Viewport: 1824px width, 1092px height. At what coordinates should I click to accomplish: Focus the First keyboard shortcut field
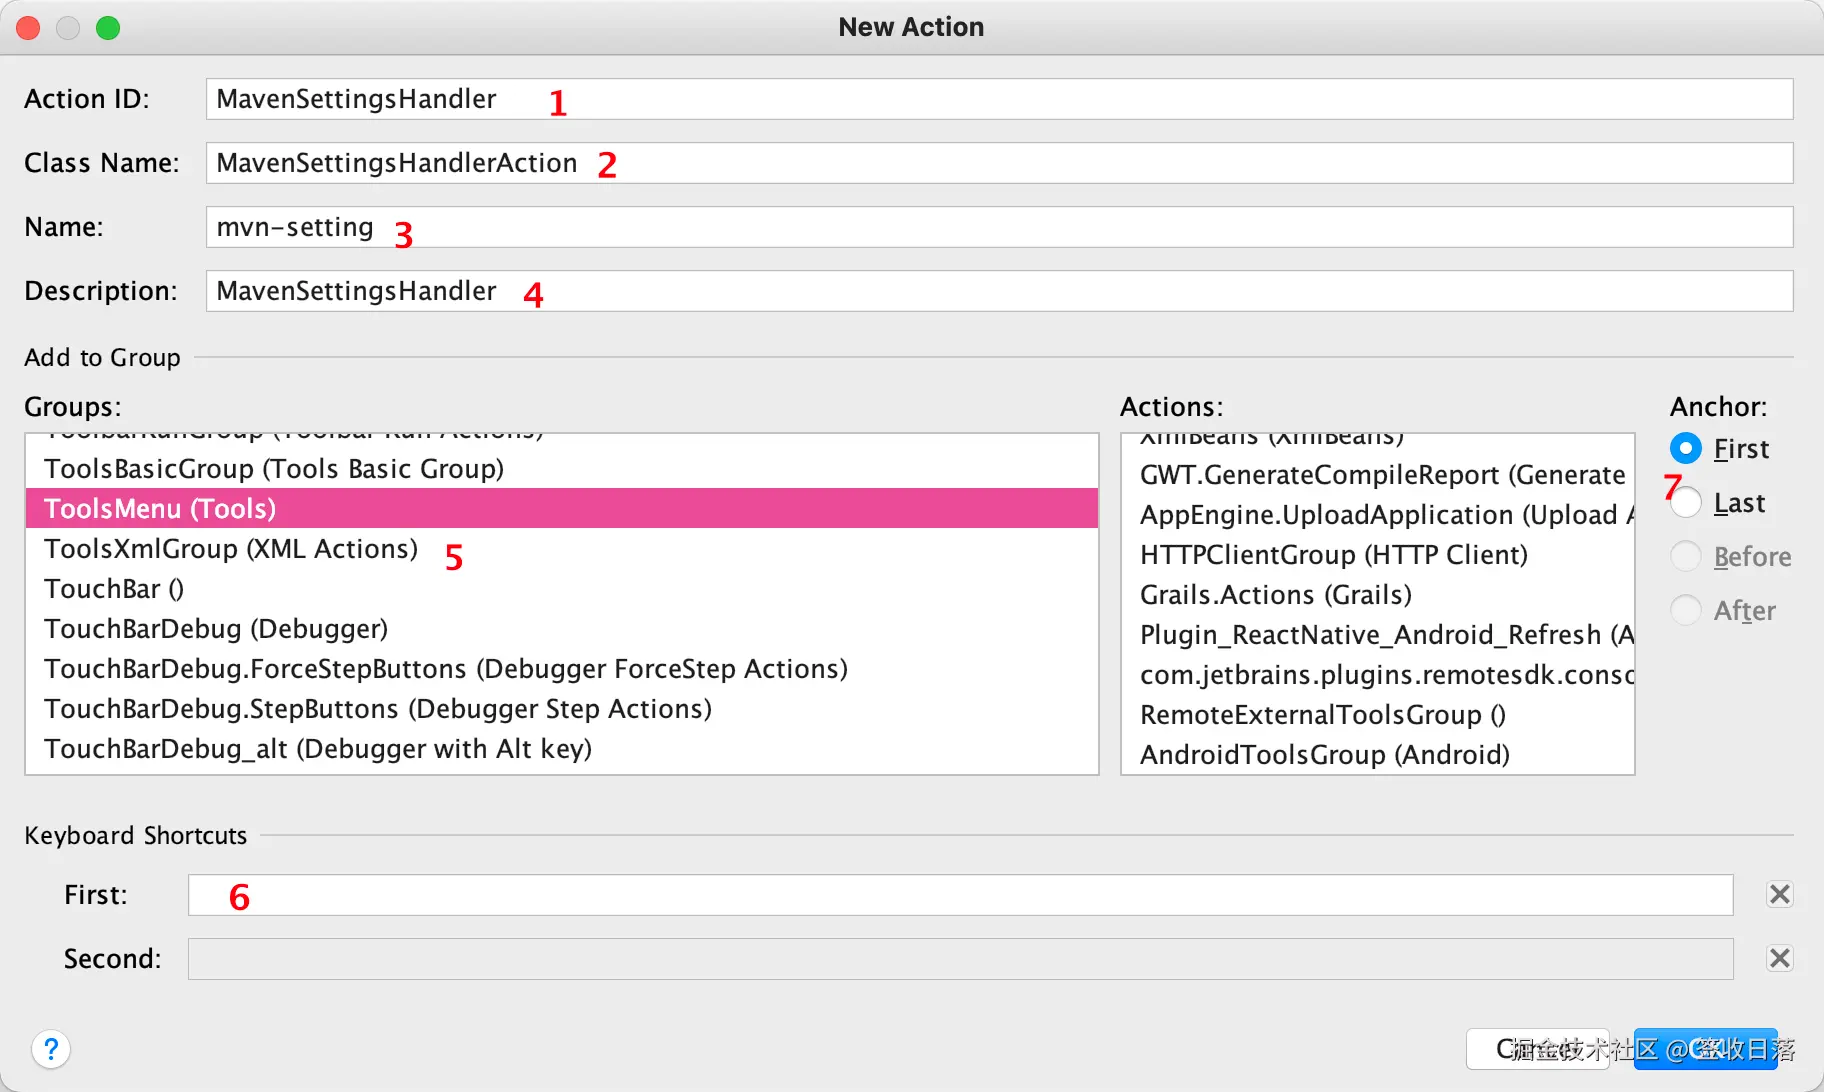(x=960, y=895)
